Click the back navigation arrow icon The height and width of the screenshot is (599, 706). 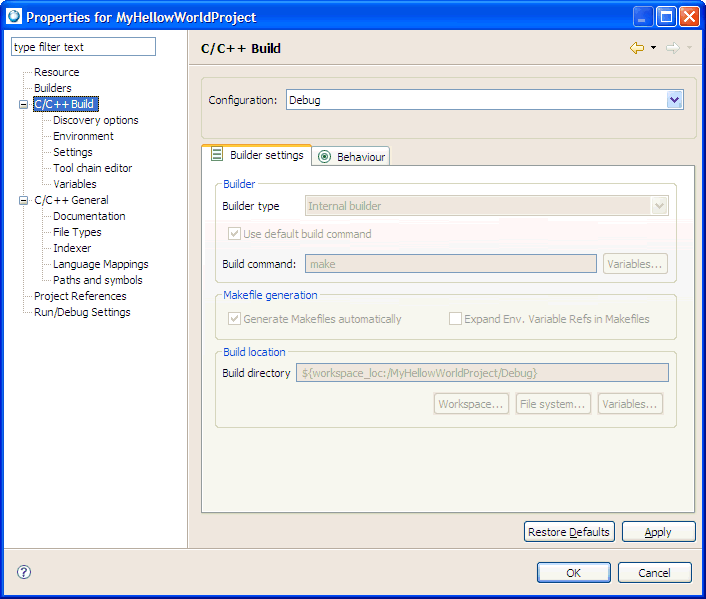[x=636, y=48]
